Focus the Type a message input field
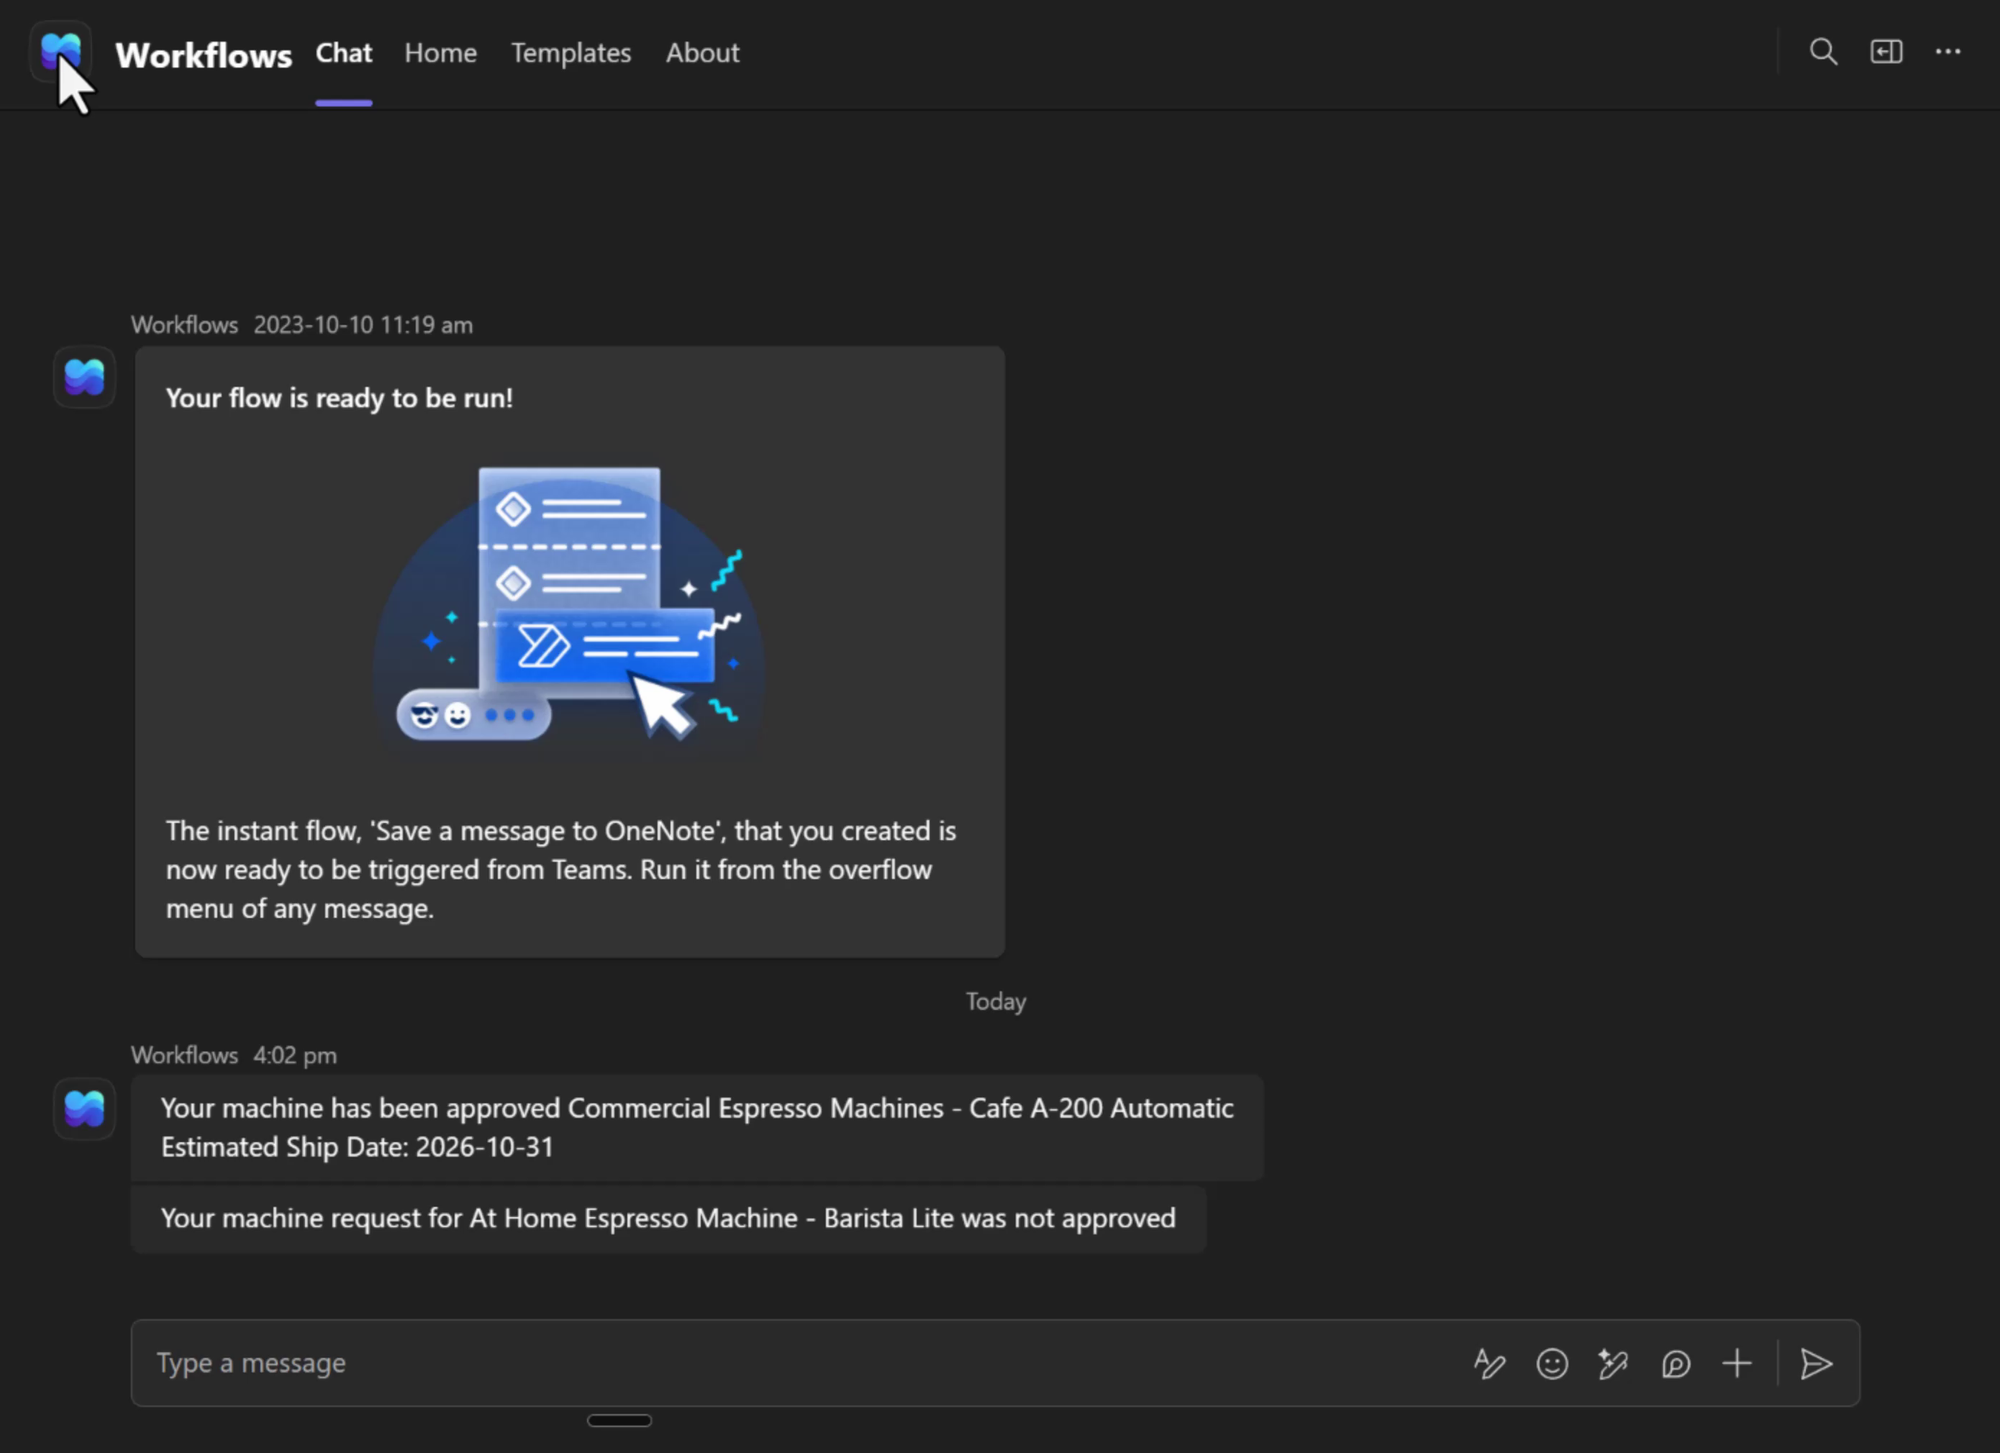2000x1453 pixels. point(995,1363)
